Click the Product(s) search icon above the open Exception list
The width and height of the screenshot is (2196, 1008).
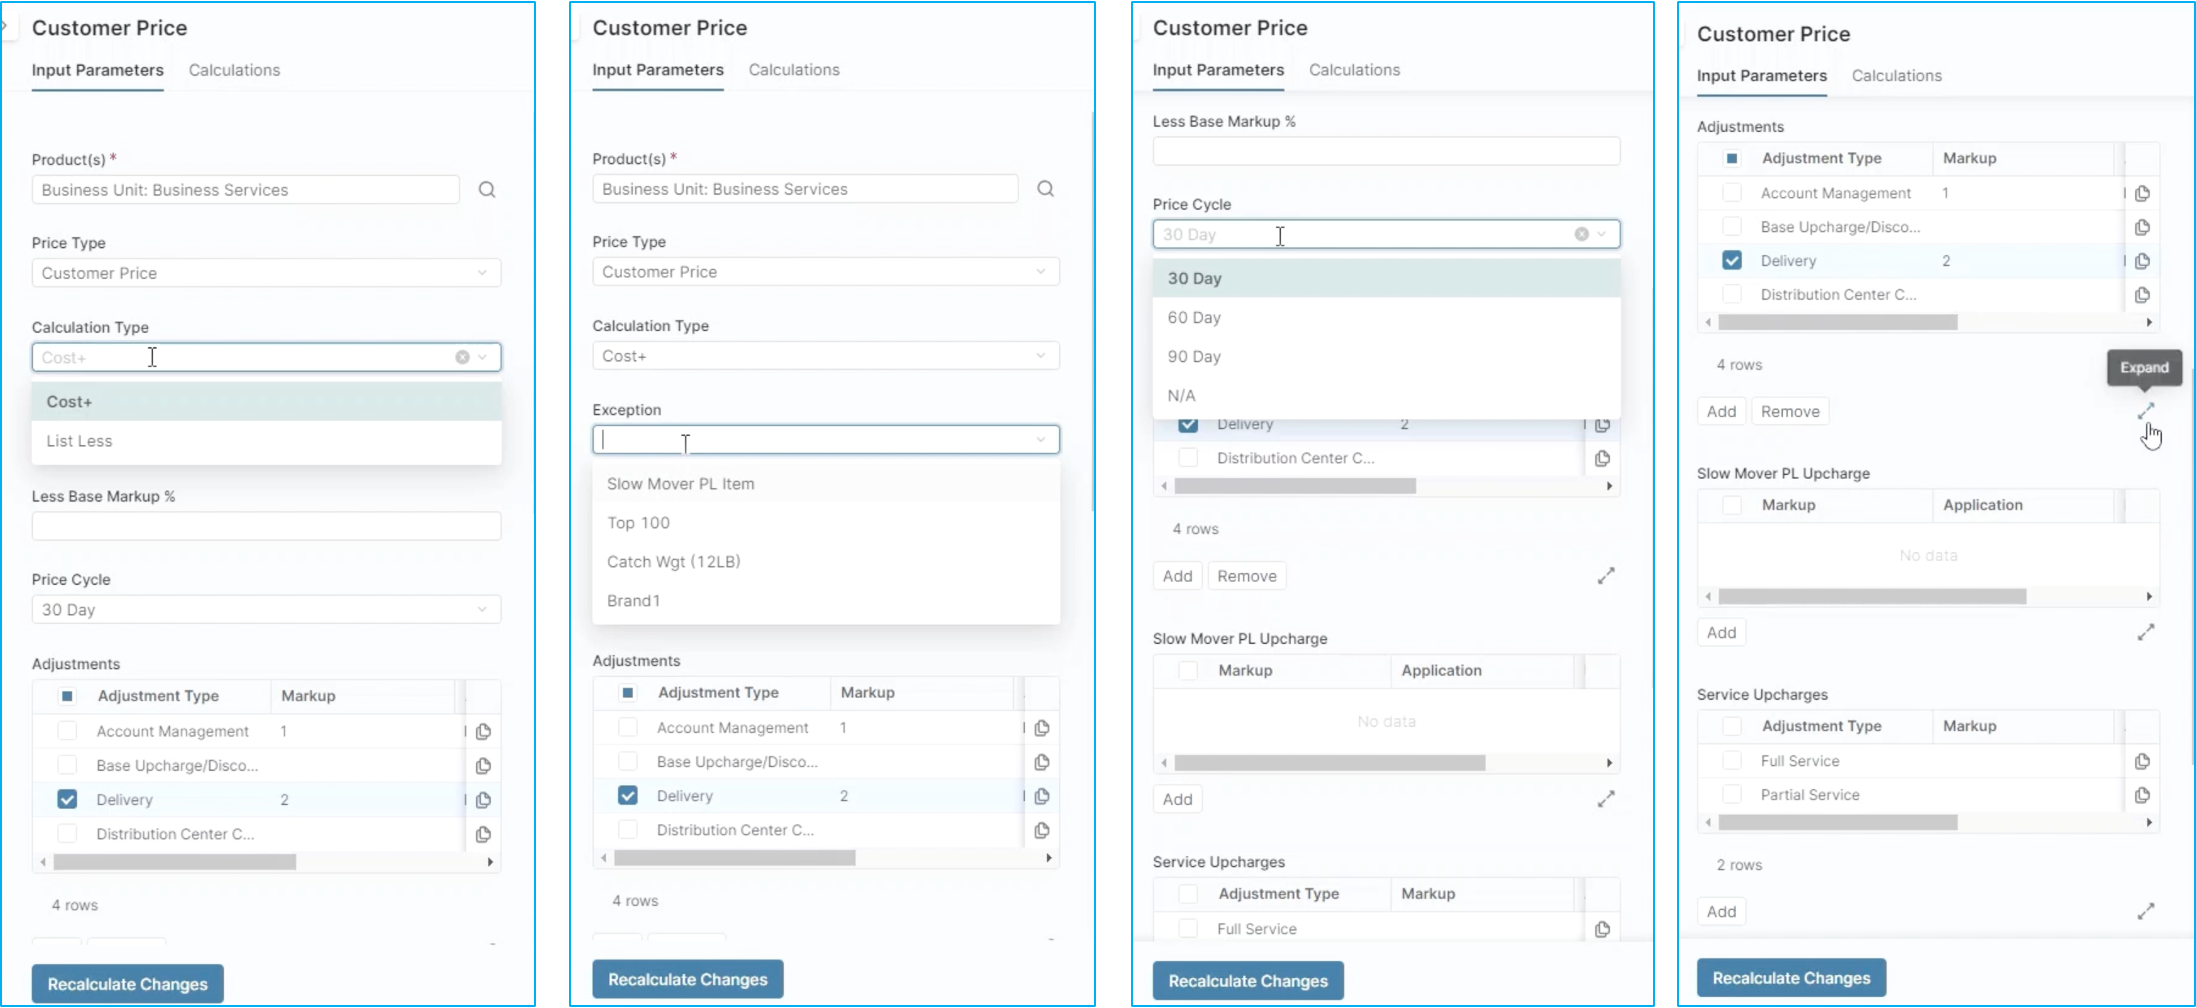point(1045,189)
